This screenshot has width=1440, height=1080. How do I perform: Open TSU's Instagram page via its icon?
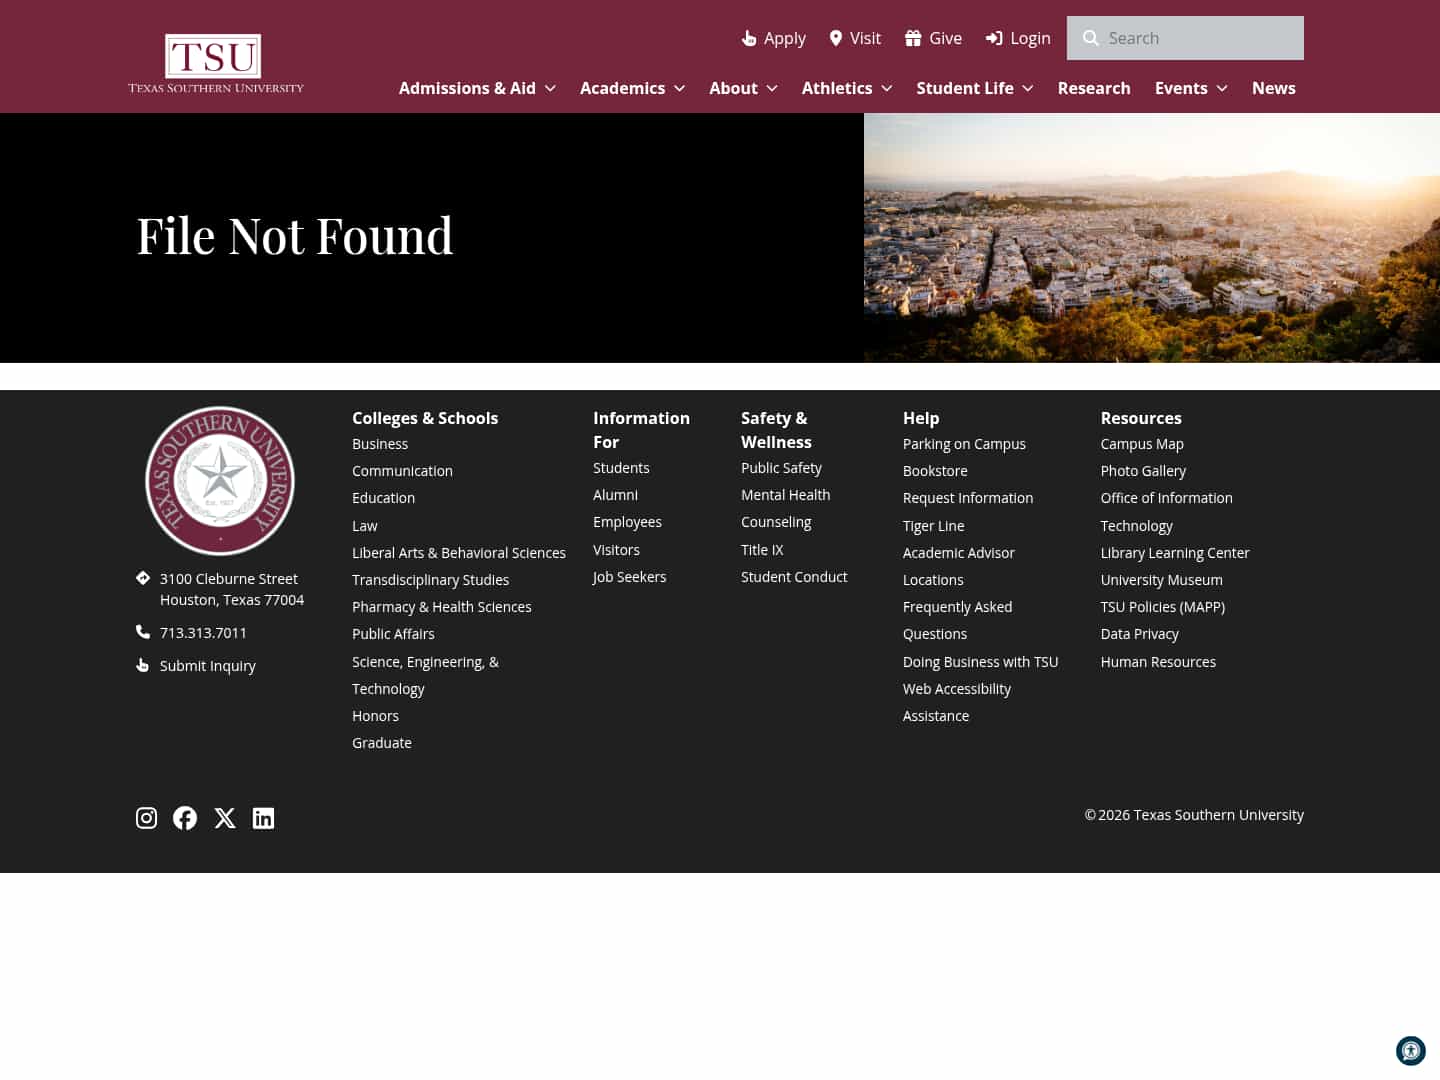(x=146, y=818)
